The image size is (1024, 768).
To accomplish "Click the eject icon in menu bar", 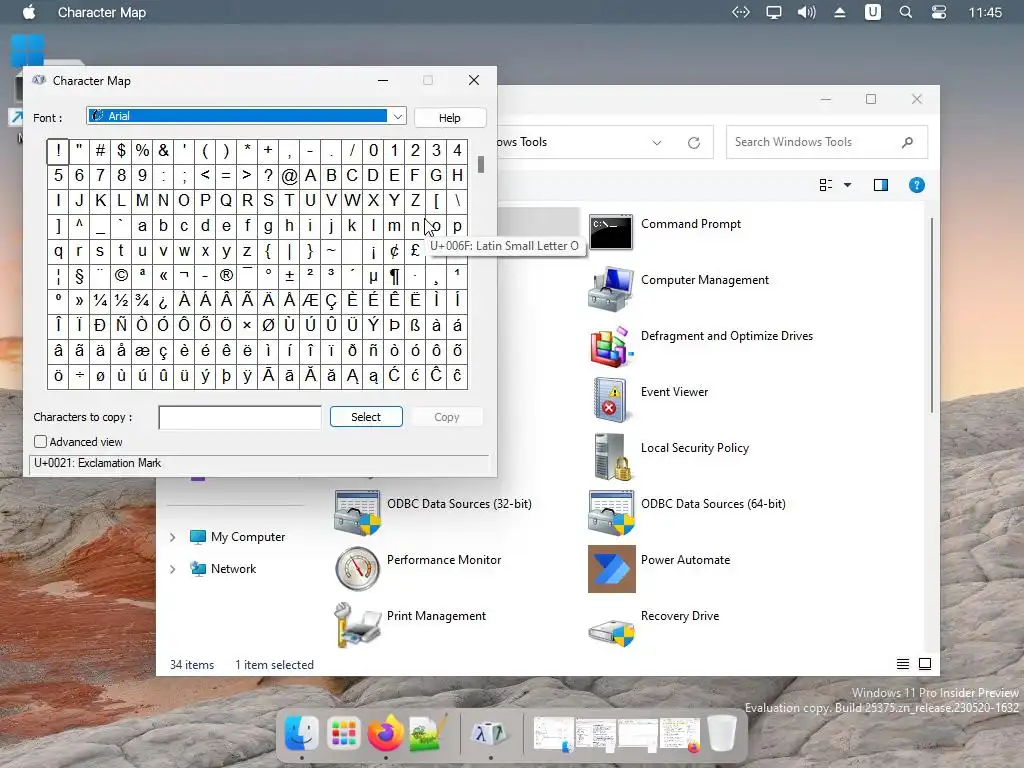I will tap(840, 12).
